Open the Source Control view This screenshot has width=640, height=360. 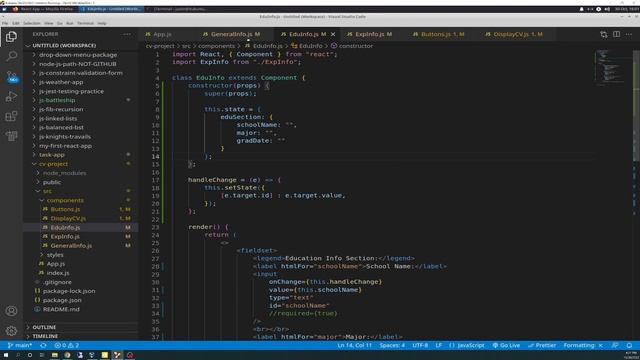(11, 76)
